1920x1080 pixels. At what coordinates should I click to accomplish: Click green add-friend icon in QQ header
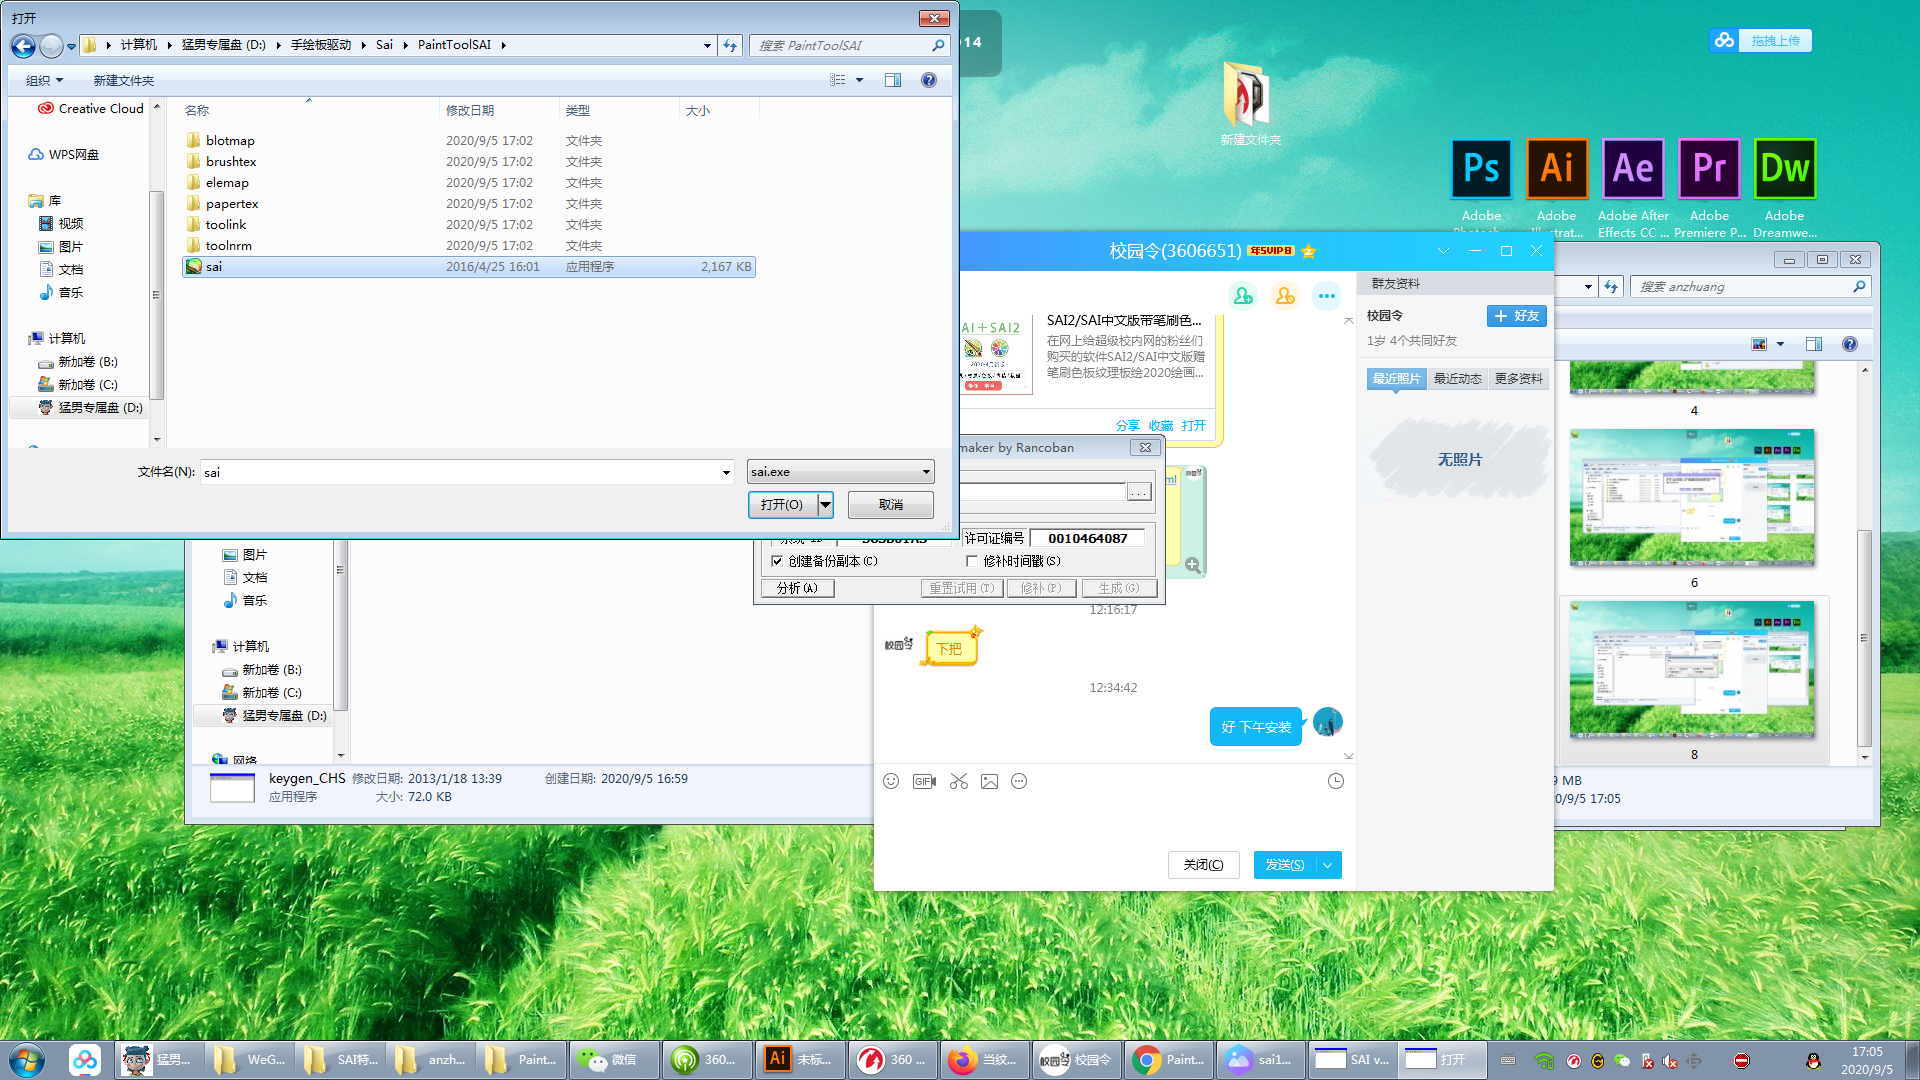pyautogui.click(x=1243, y=296)
